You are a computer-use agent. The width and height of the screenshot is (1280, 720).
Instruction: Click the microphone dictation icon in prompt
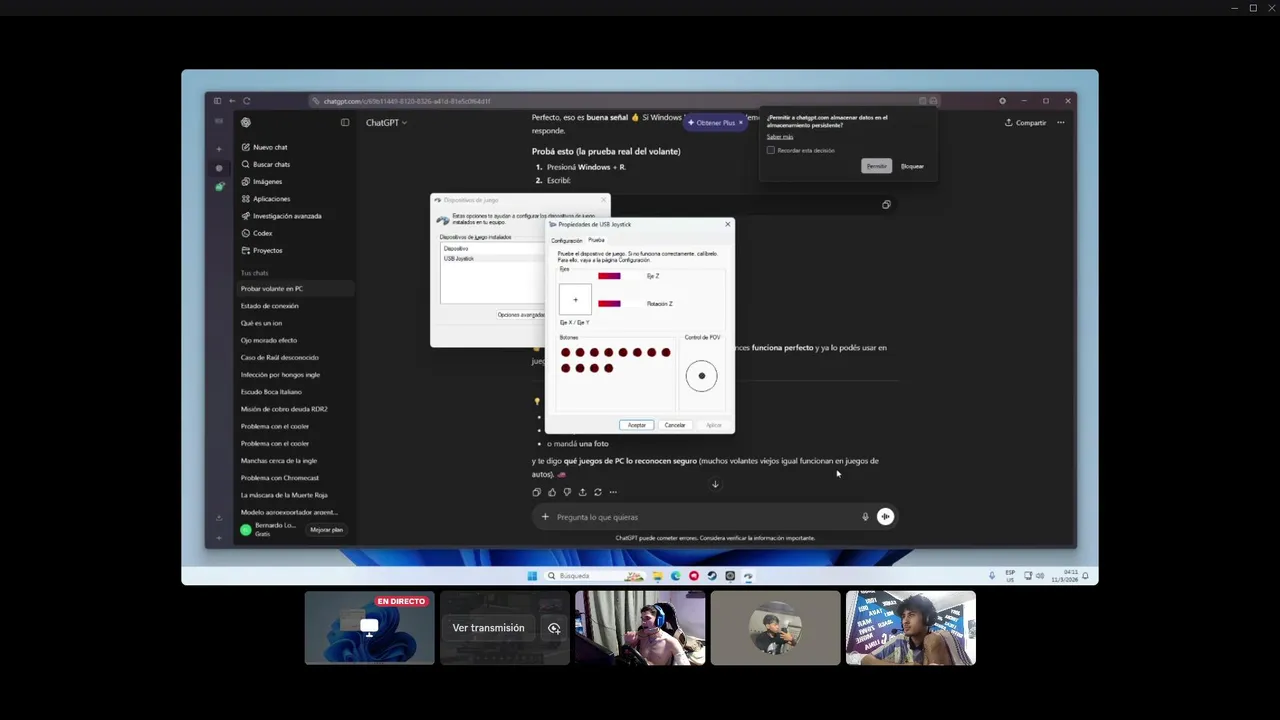(866, 517)
